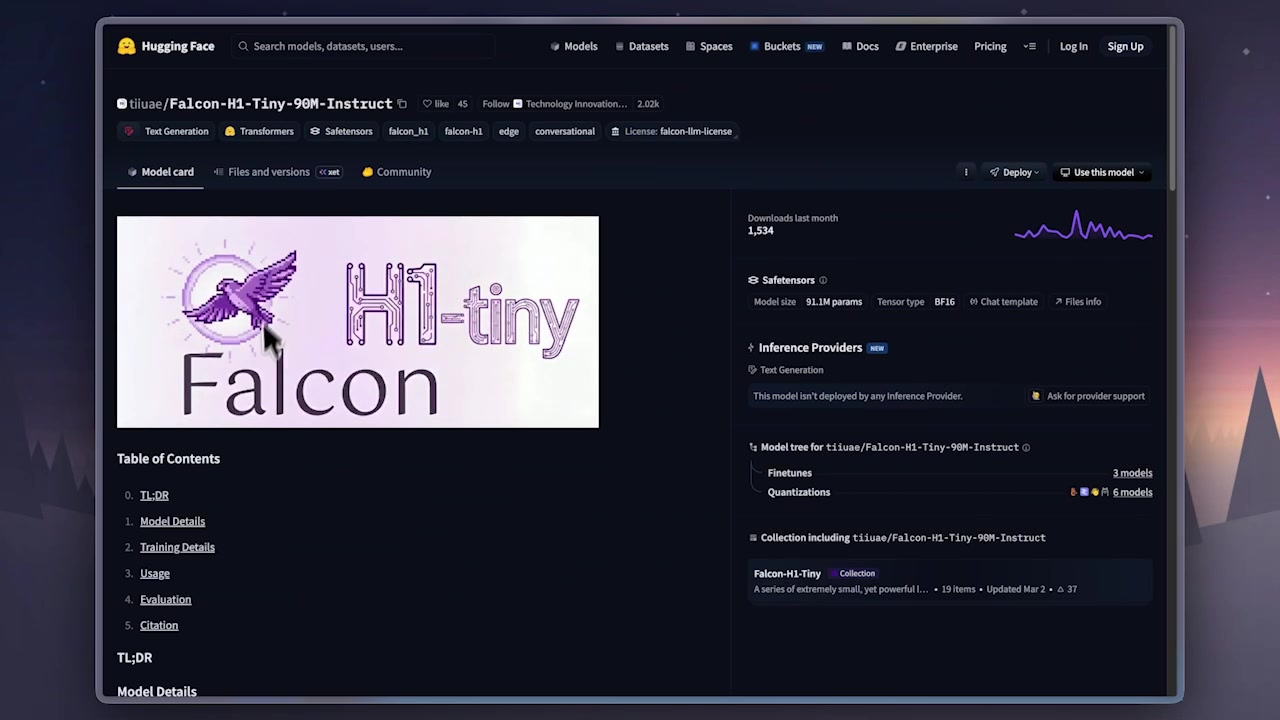This screenshot has width=1280, height=720.
Task: Jump to Training Details in contents
Action: (177, 547)
